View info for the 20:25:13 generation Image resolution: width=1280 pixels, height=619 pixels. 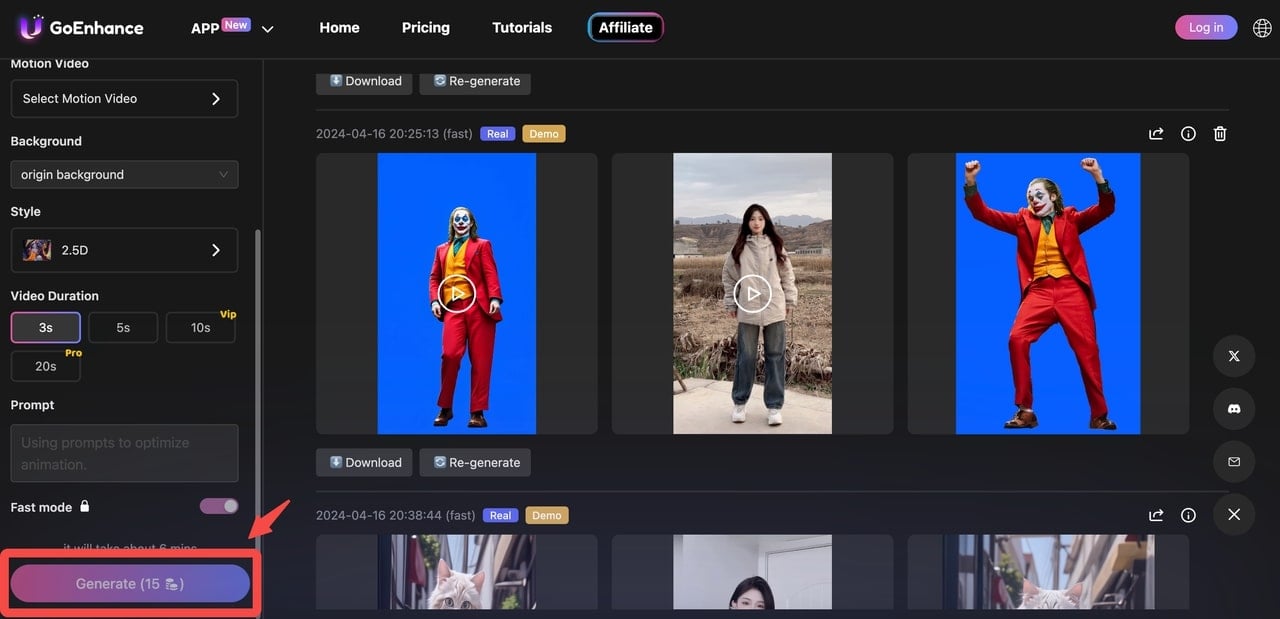(x=1188, y=133)
